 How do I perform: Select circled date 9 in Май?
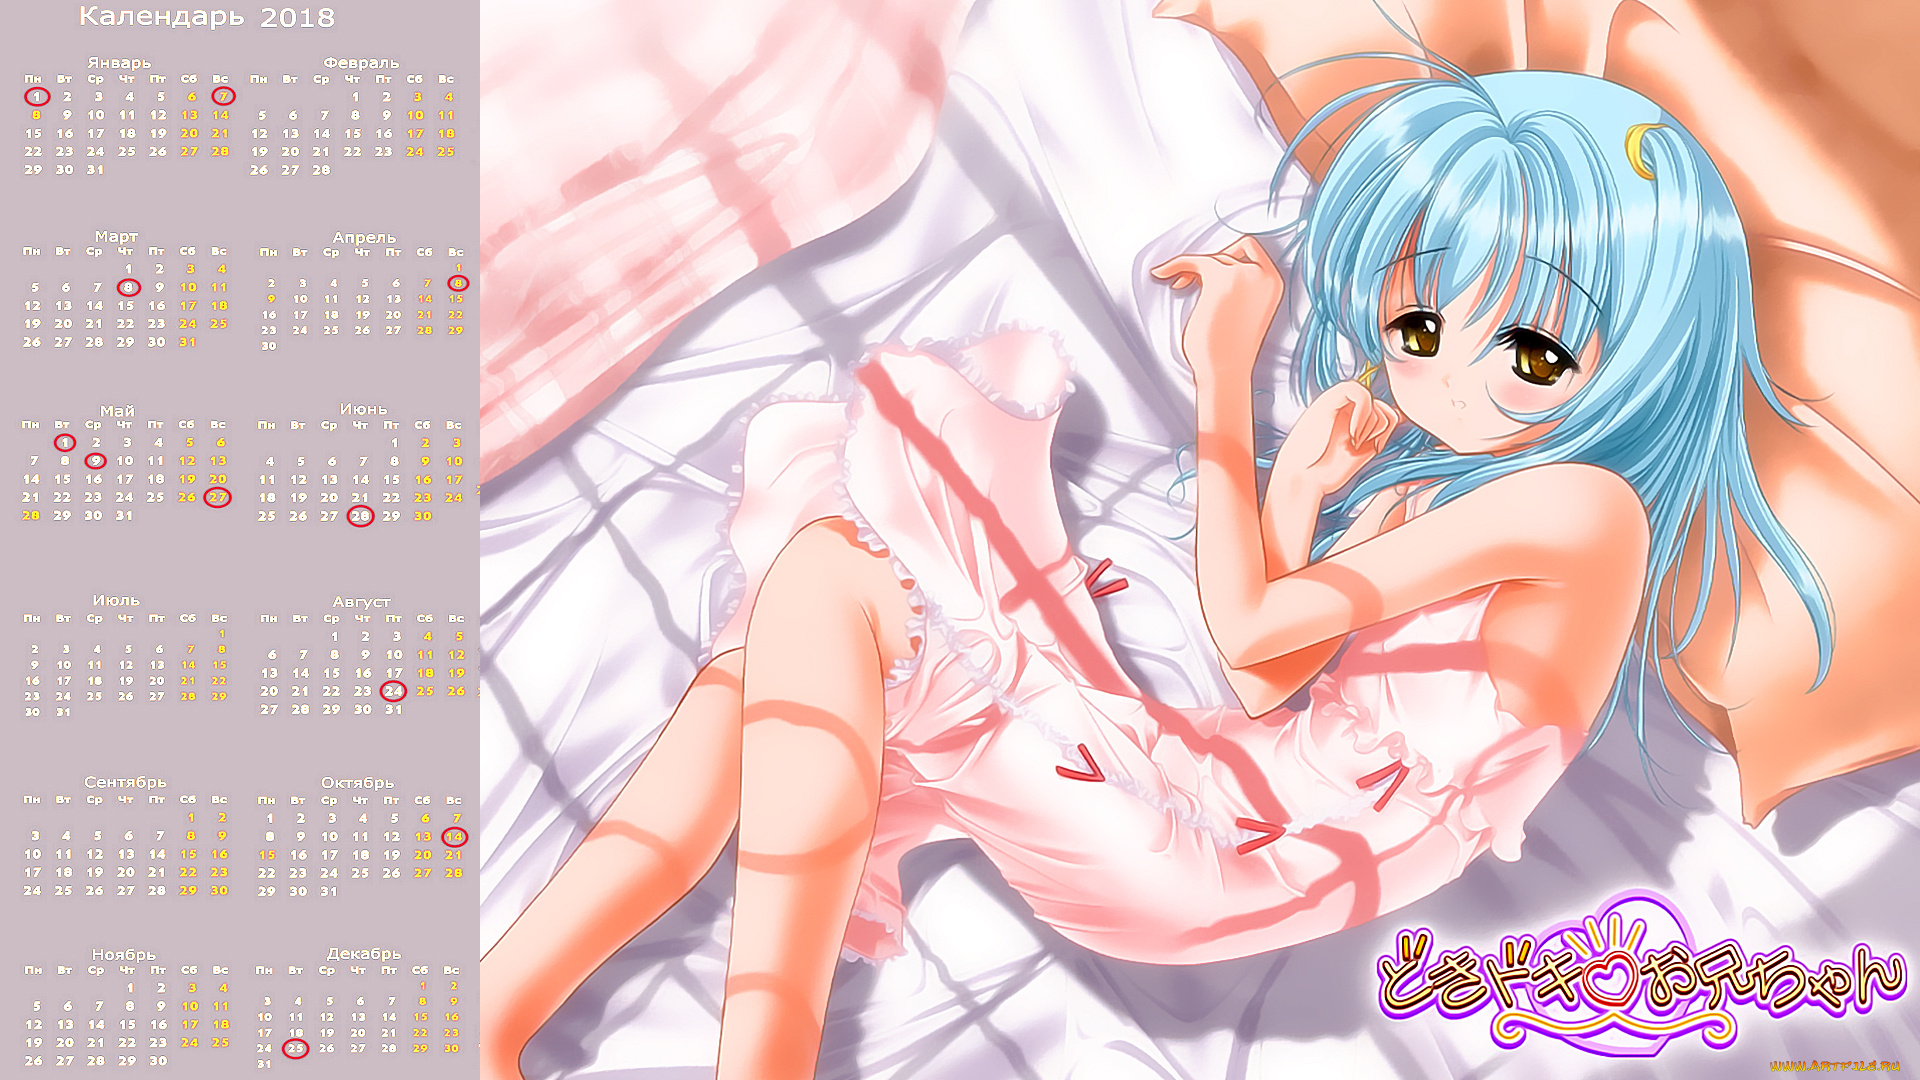coord(95,461)
